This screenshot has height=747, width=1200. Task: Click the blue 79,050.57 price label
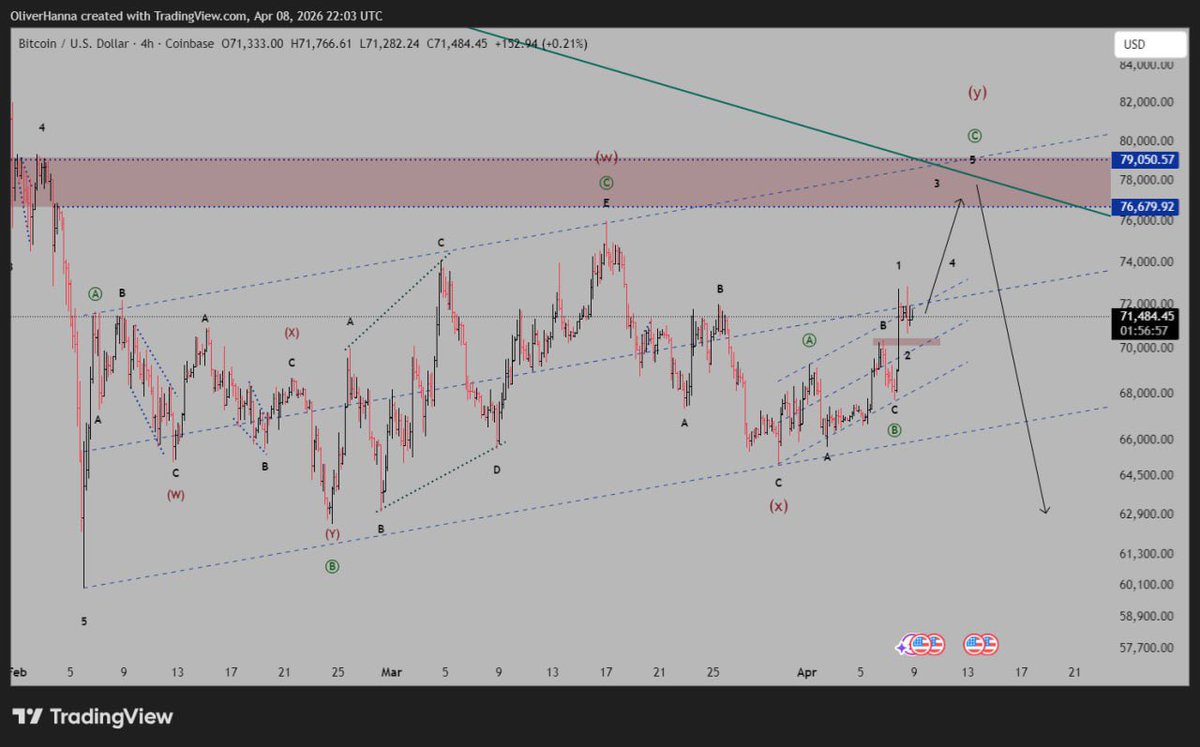click(x=1146, y=158)
